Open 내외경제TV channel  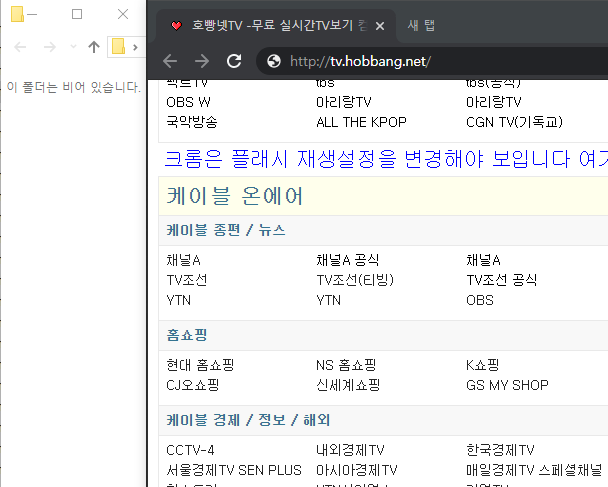(x=351, y=450)
